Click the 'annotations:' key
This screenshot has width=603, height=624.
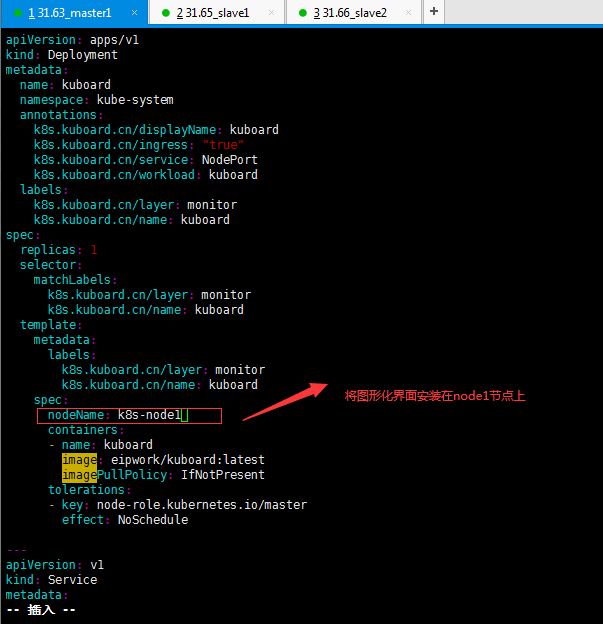point(61,115)
